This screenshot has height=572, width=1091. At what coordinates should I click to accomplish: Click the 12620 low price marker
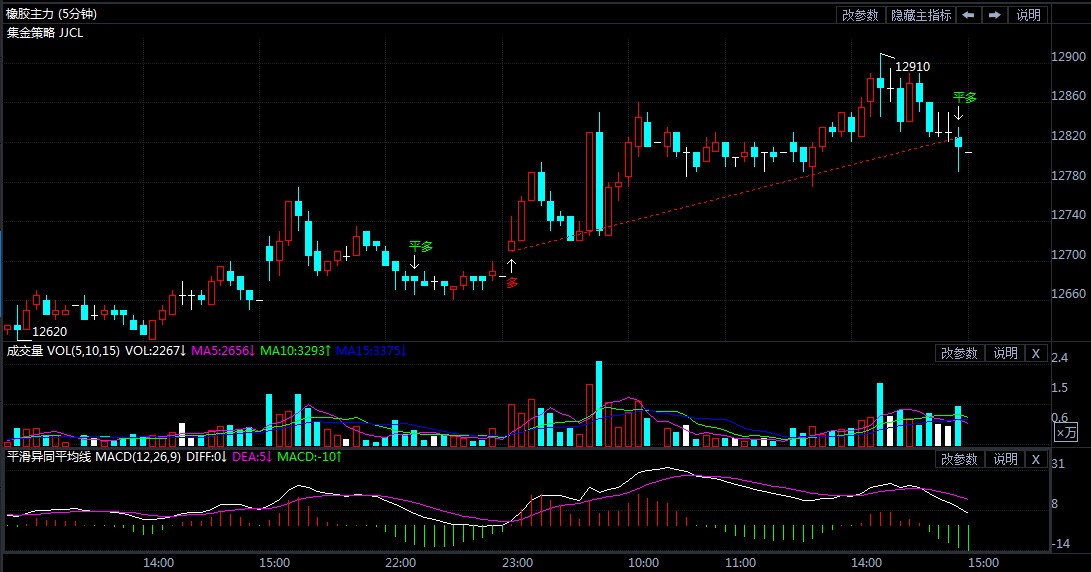tap(49, 331)
